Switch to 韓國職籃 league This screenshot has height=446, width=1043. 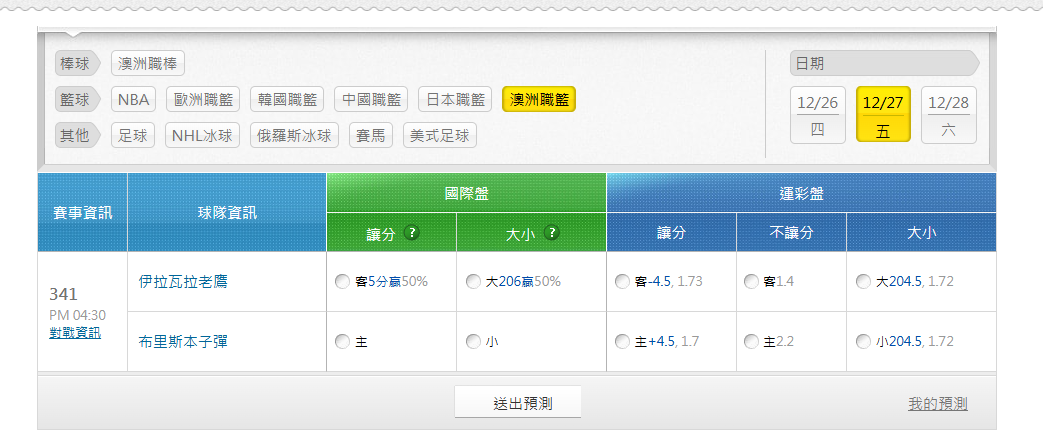pyautogui.click(x=287, y=100)
